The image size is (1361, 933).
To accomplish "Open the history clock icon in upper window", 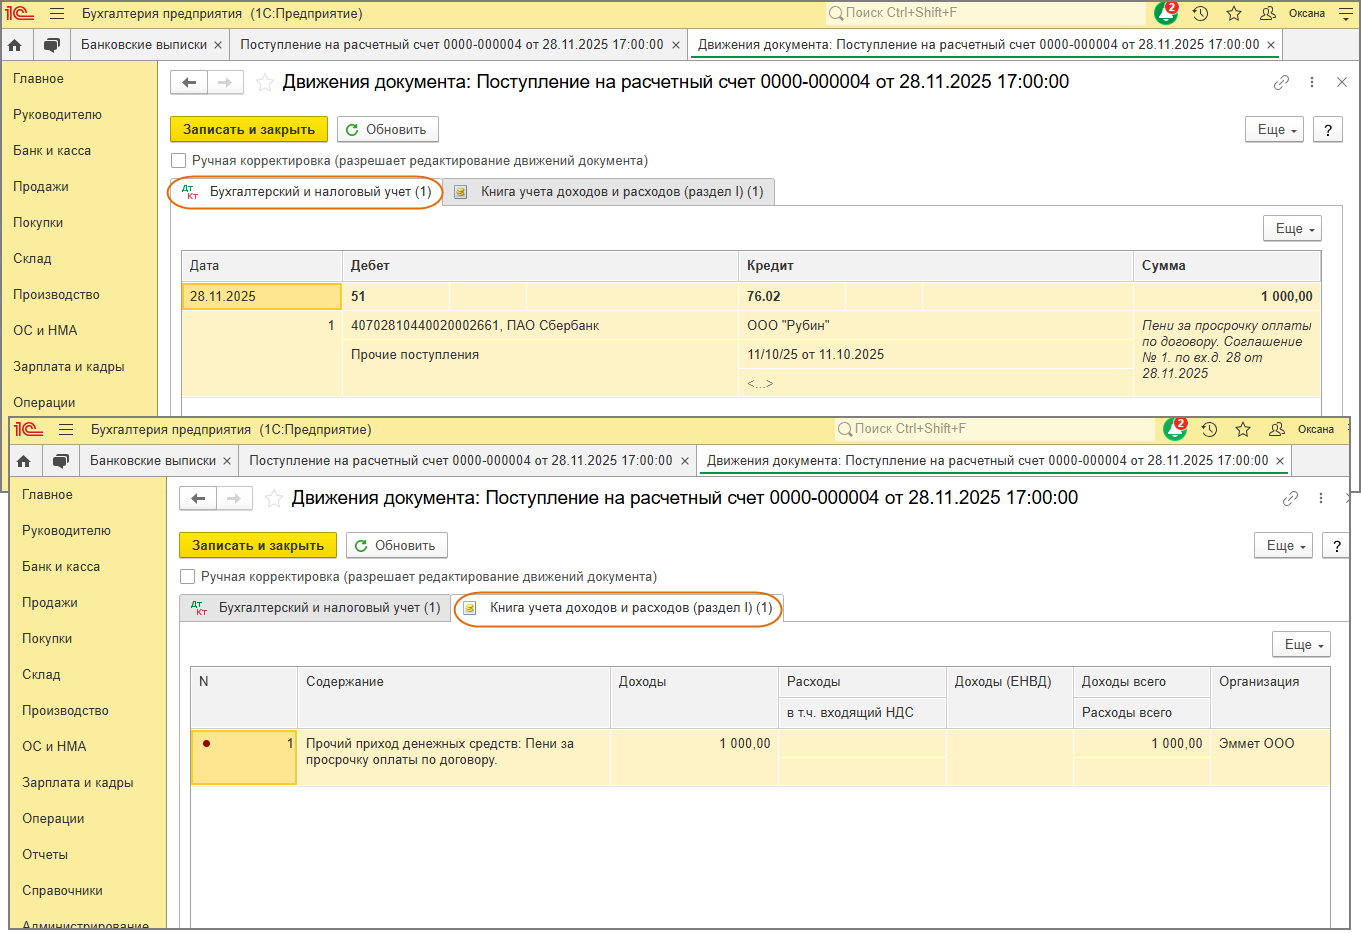I will tap(1201, 14).
